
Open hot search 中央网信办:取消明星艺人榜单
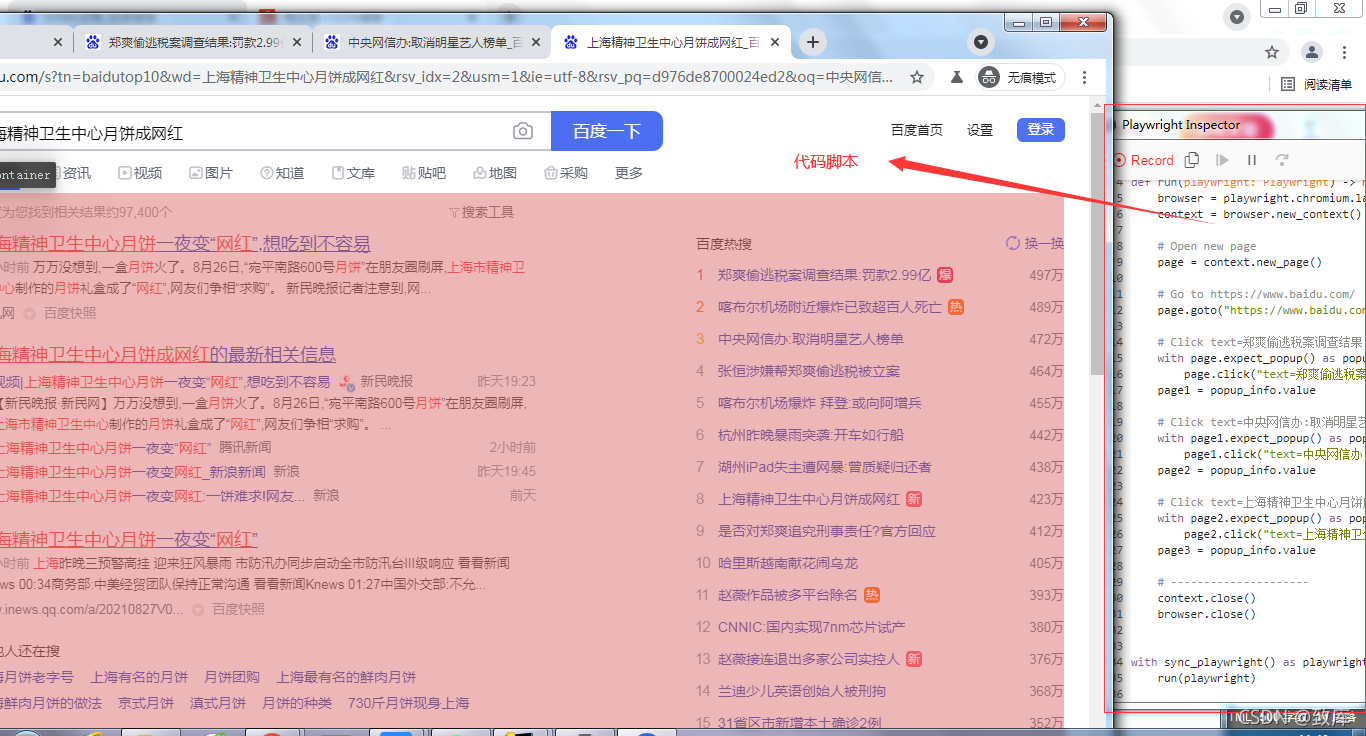811,339
